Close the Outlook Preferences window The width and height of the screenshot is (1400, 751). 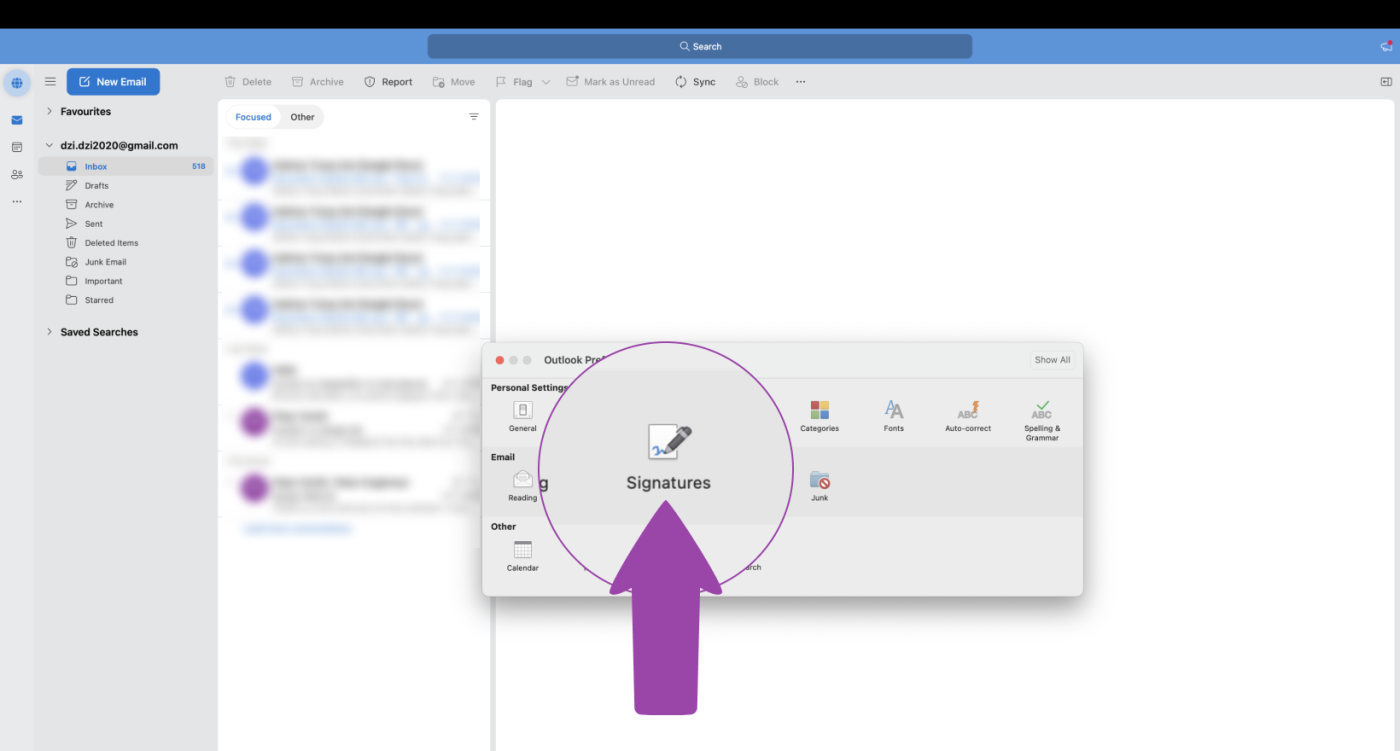coord(500,360)
